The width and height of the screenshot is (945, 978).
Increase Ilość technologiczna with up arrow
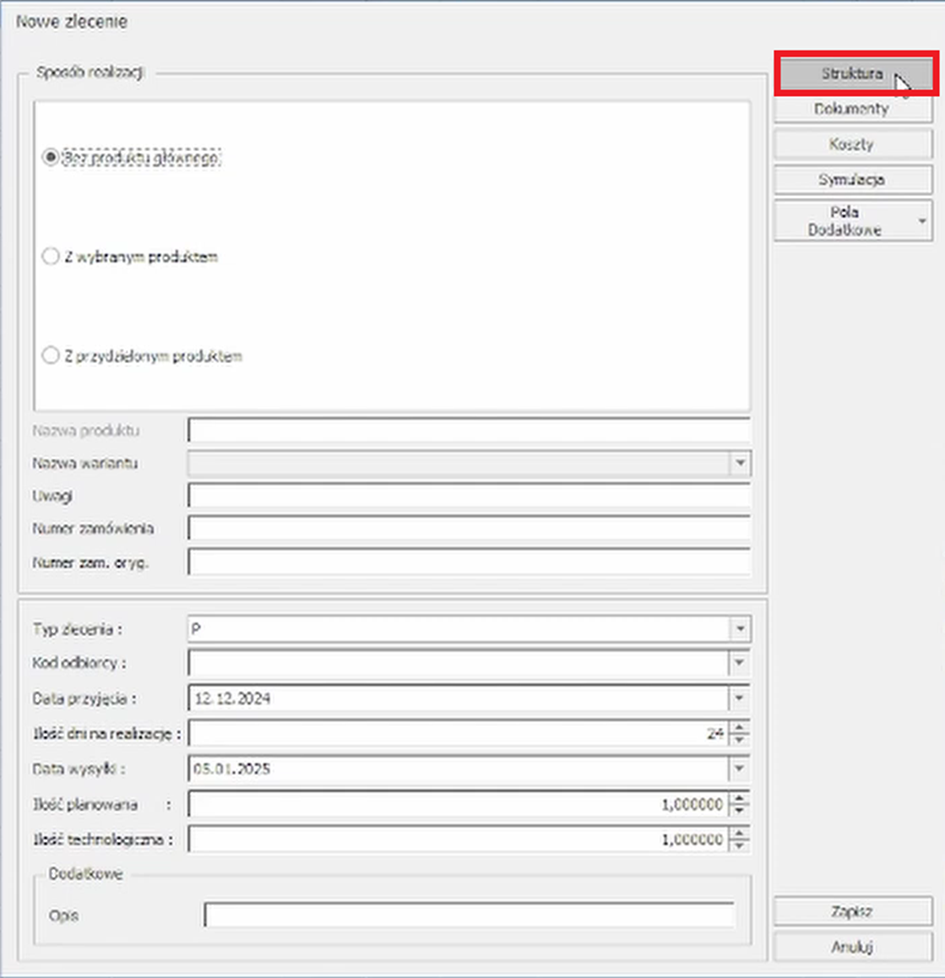[x=740, y=834]
